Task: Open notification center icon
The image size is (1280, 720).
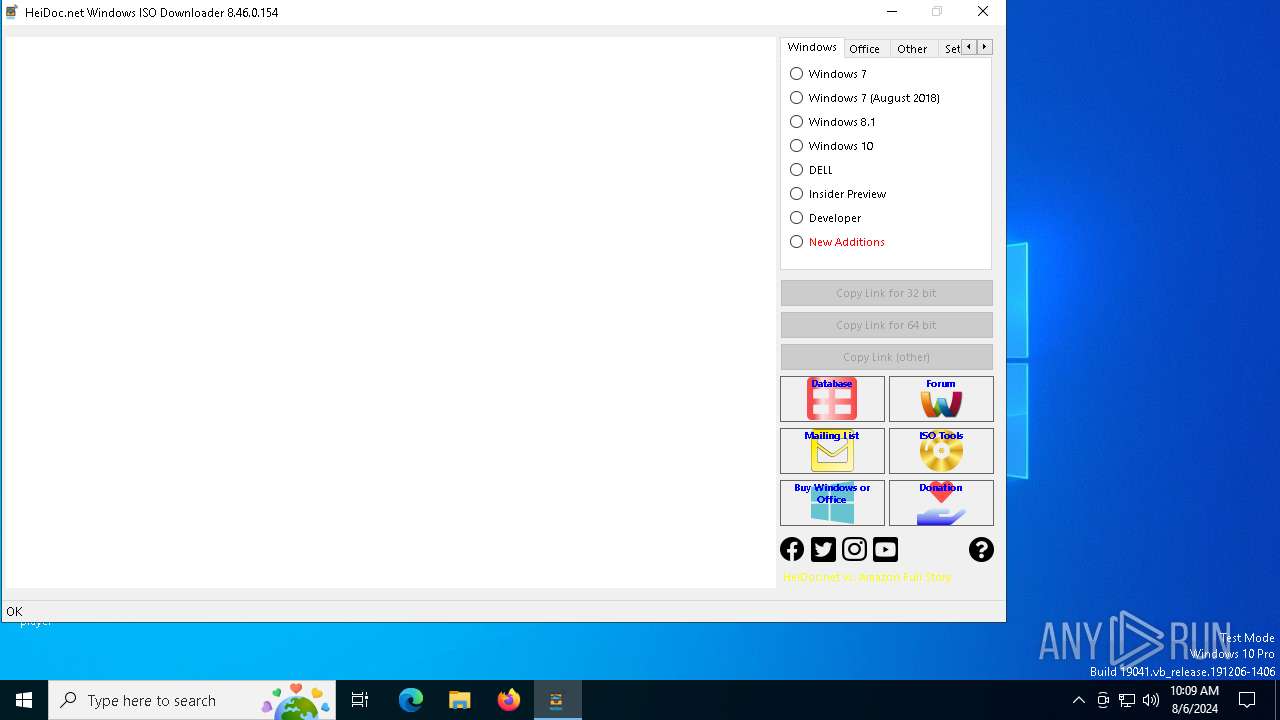Action: tap(1247, 700)
